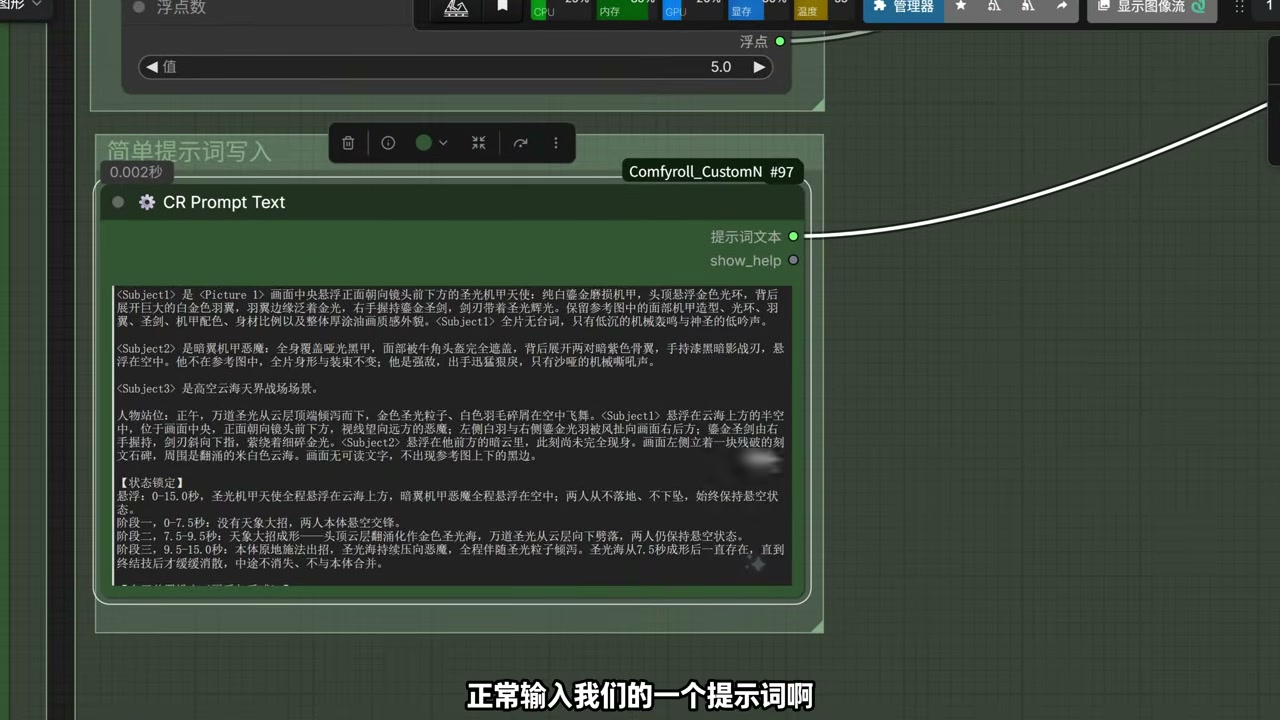
Task: Open the three-dot more options menu
Action: (556, 143)
